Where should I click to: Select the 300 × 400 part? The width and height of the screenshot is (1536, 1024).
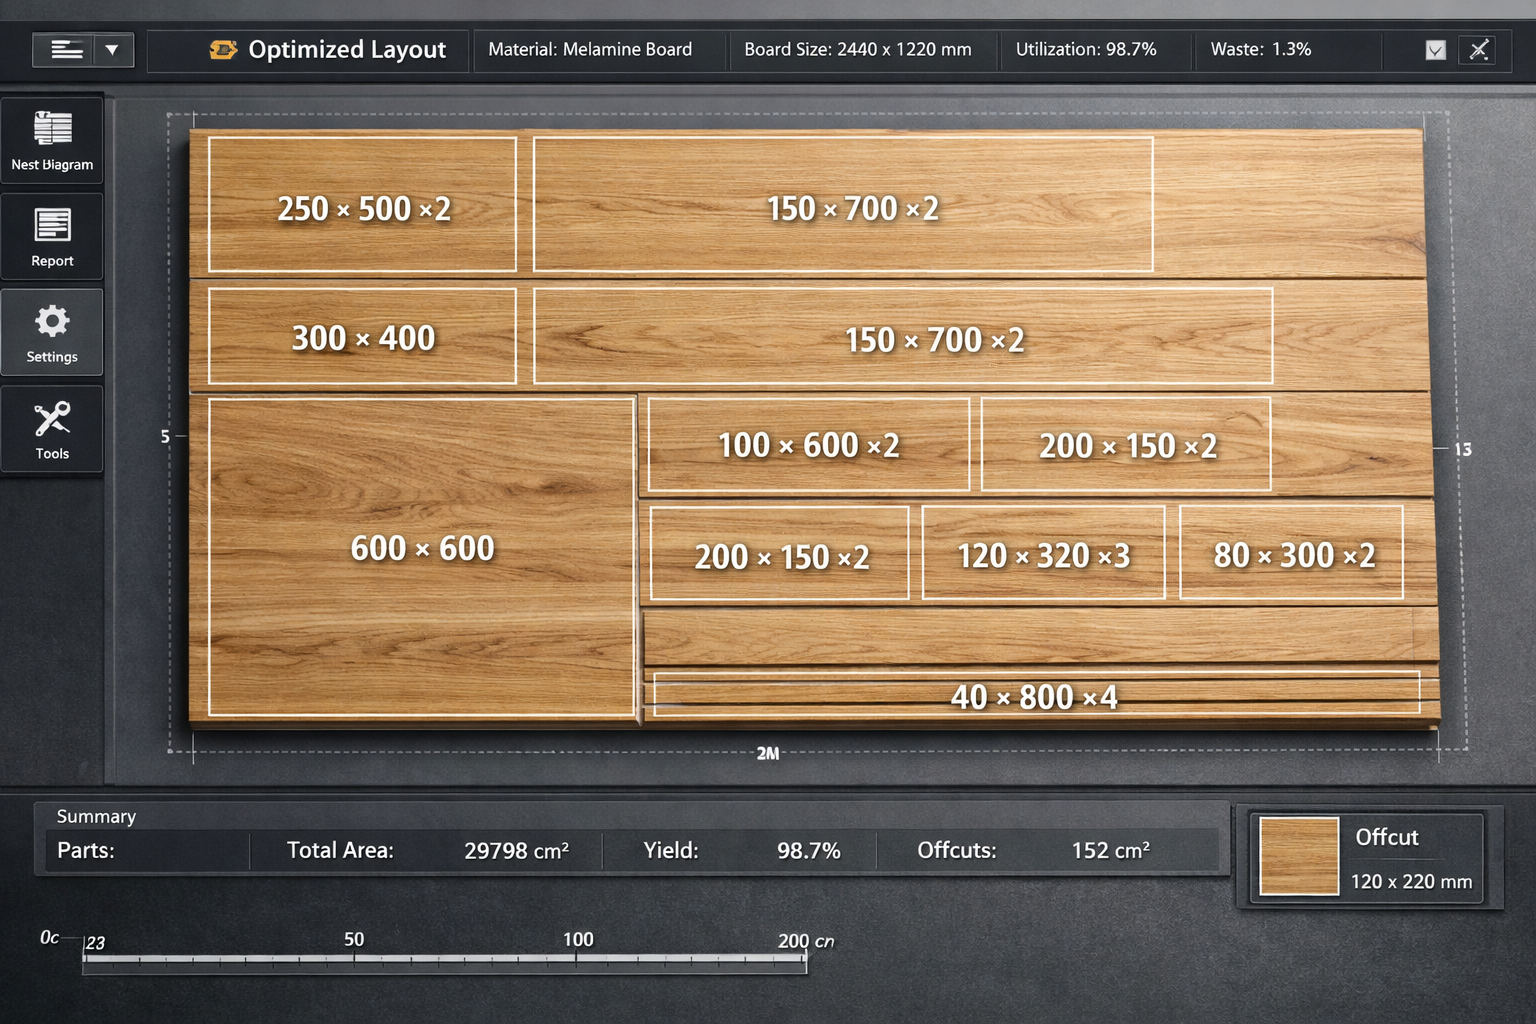(x=362, y=337)
